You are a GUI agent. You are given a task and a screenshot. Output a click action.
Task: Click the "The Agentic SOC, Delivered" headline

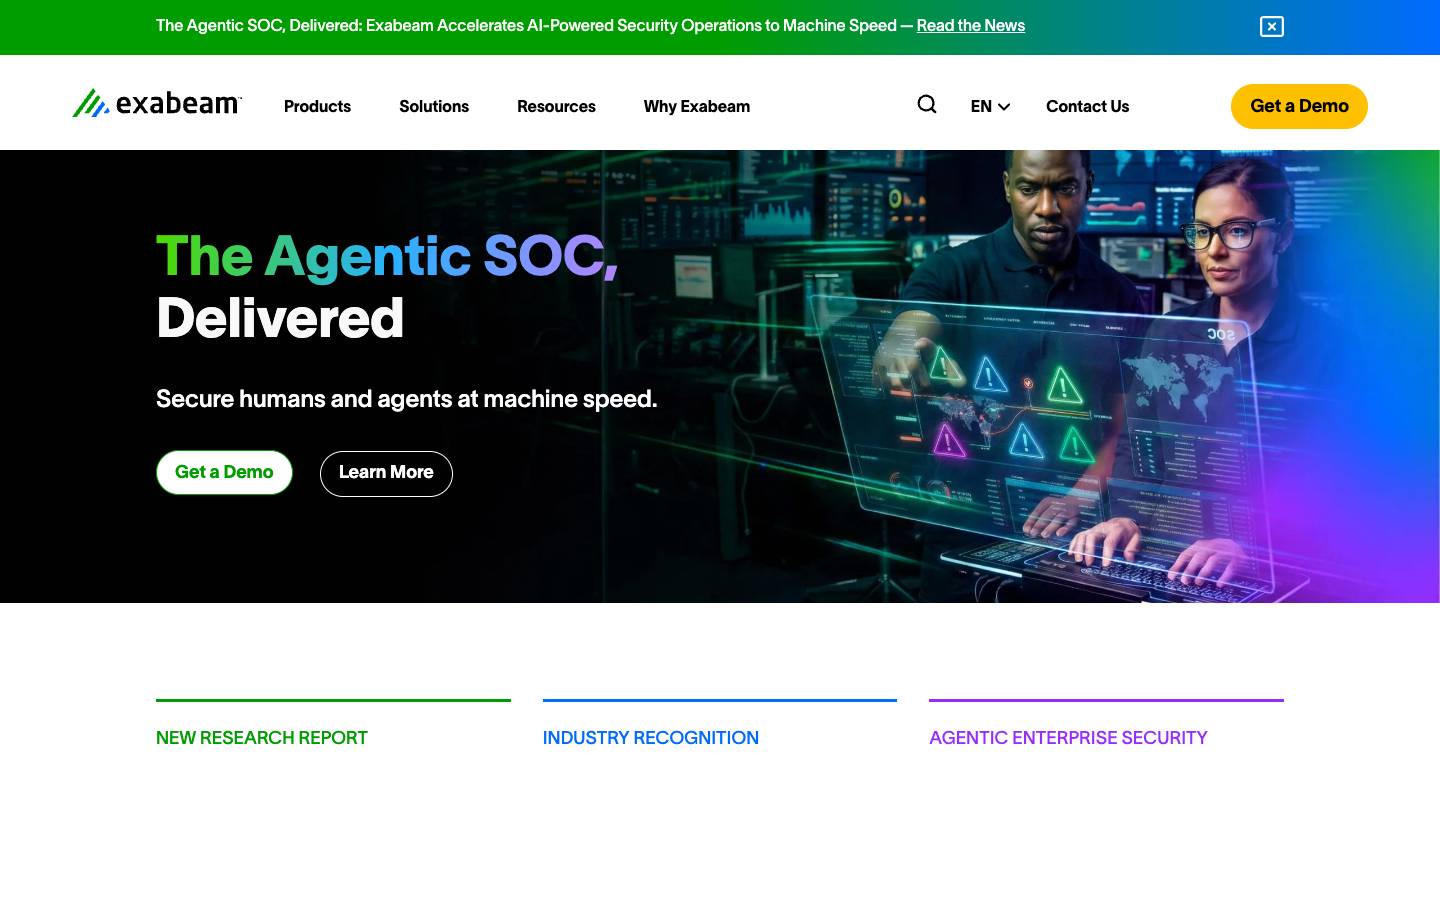387,287
